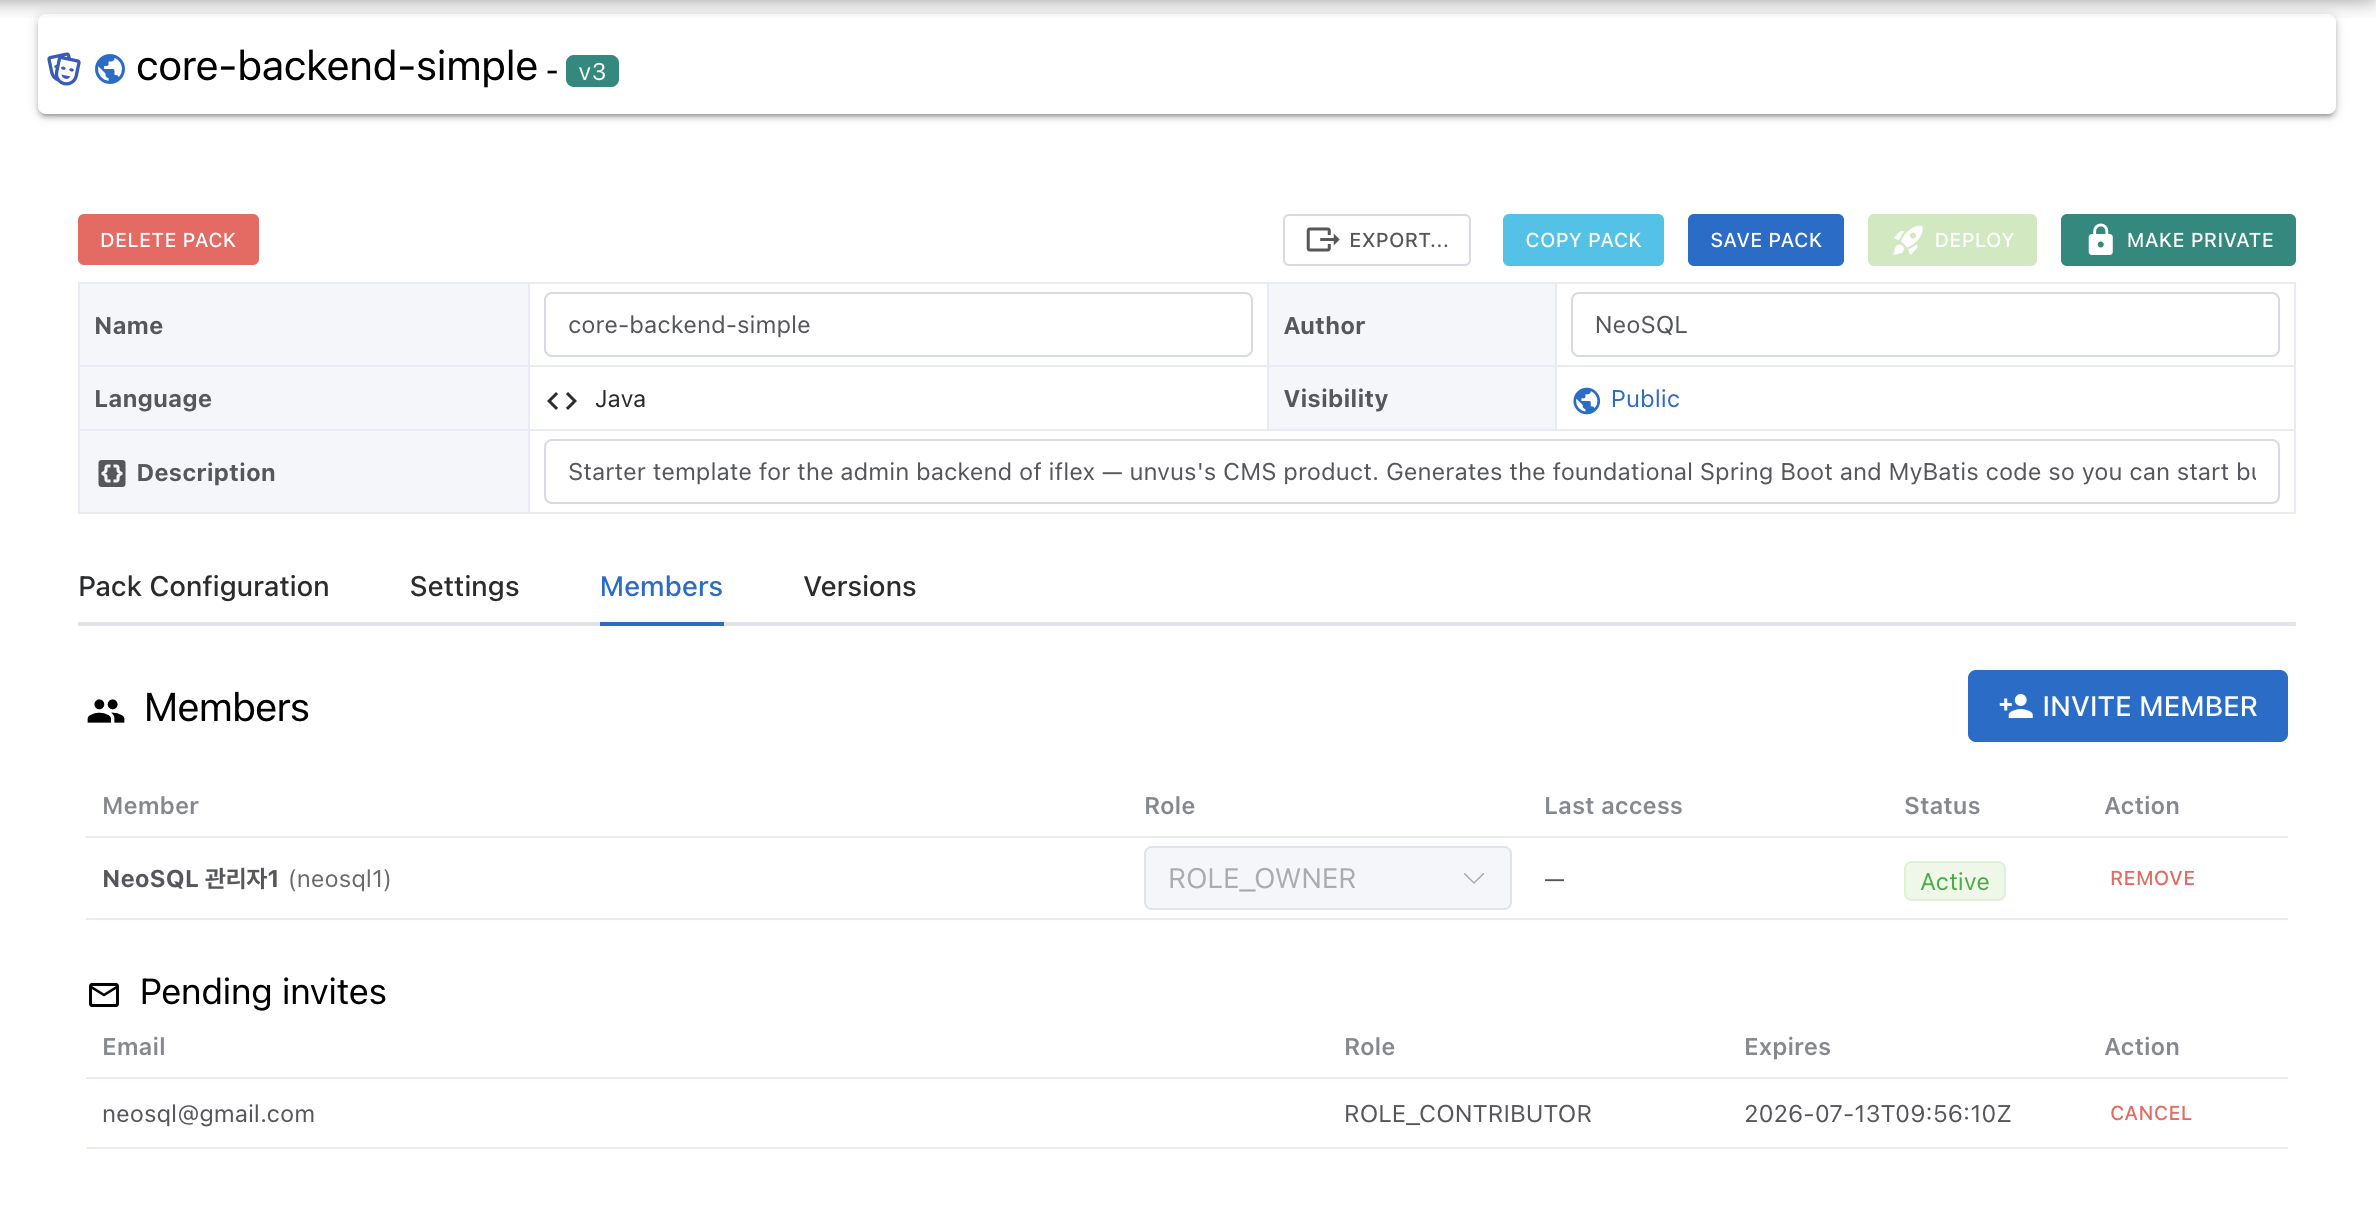This screenshot has height=1222, width=2376.
Task: Click the v3 version badge
Action: point(592,71)
